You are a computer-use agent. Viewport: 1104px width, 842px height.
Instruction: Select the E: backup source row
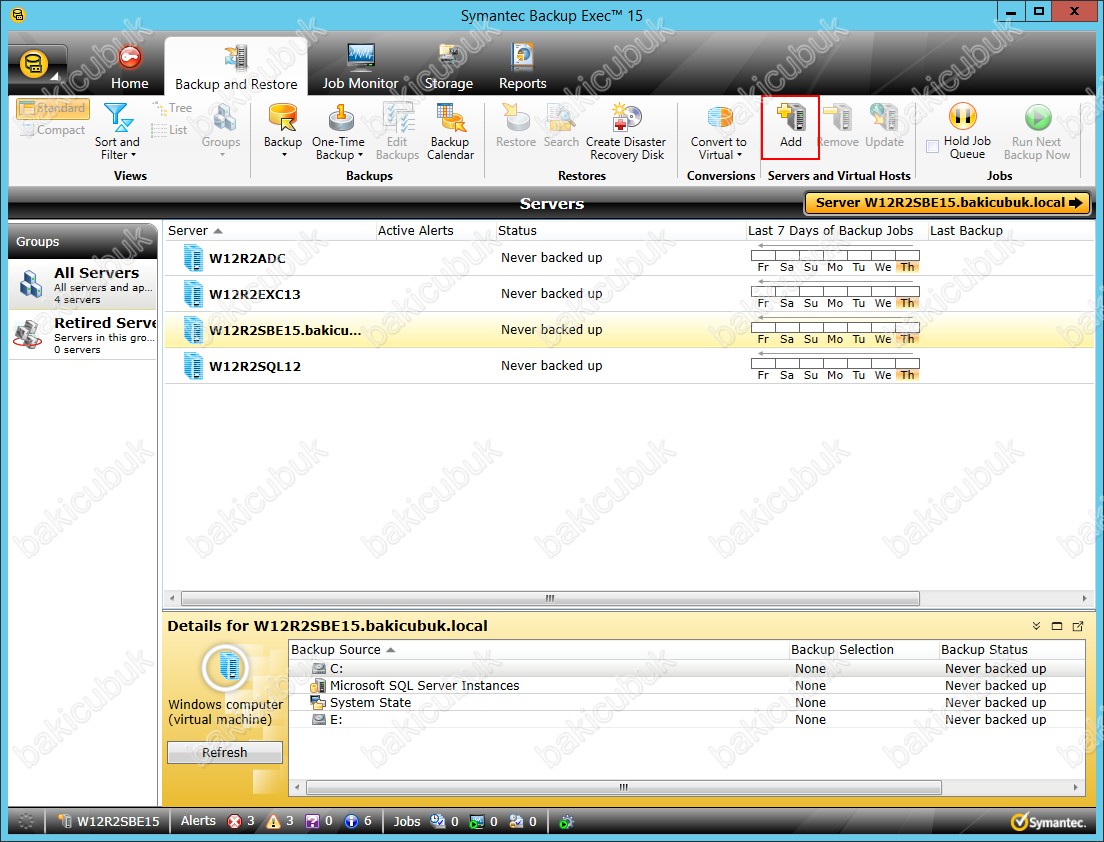(687, 720)
